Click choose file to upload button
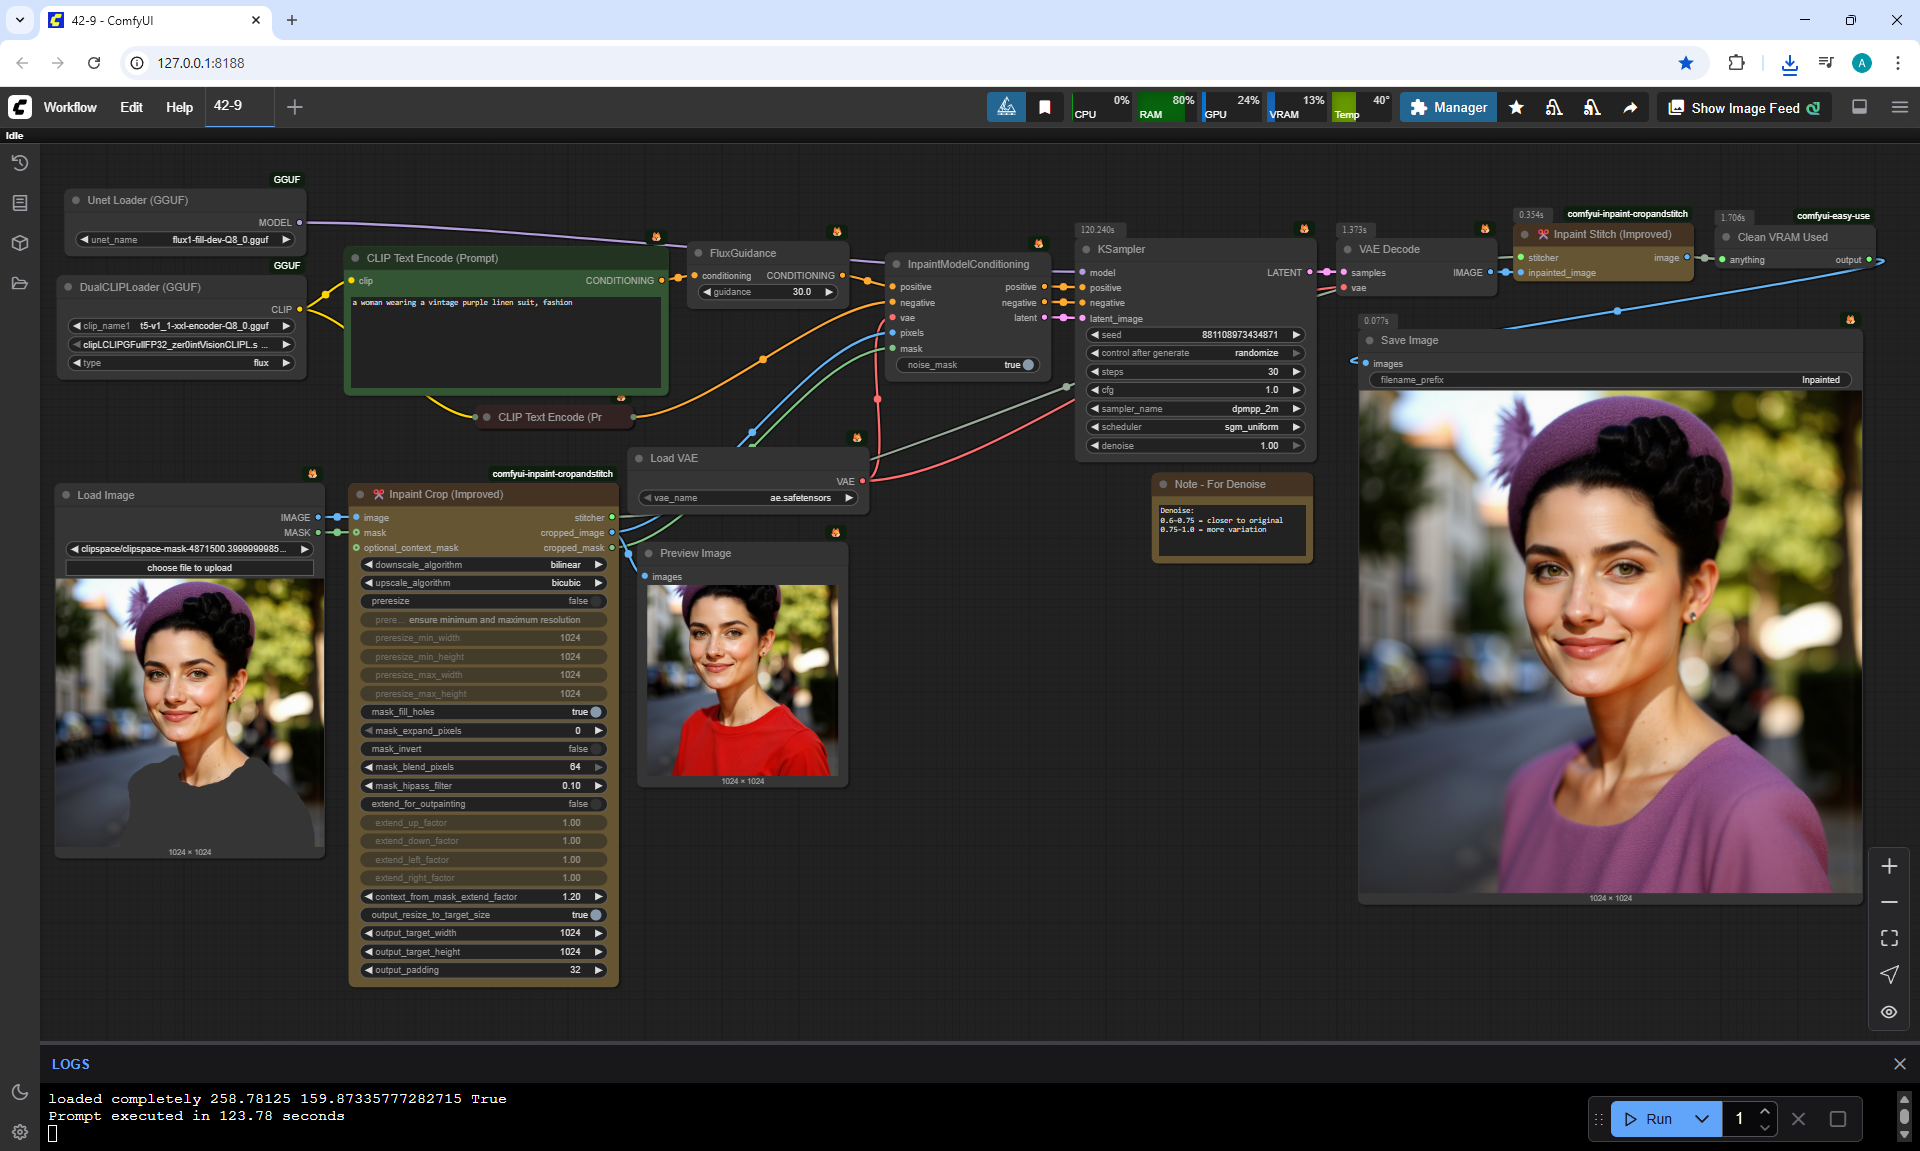Viewport: 1920px width, 1151px height. pos(189,568)
